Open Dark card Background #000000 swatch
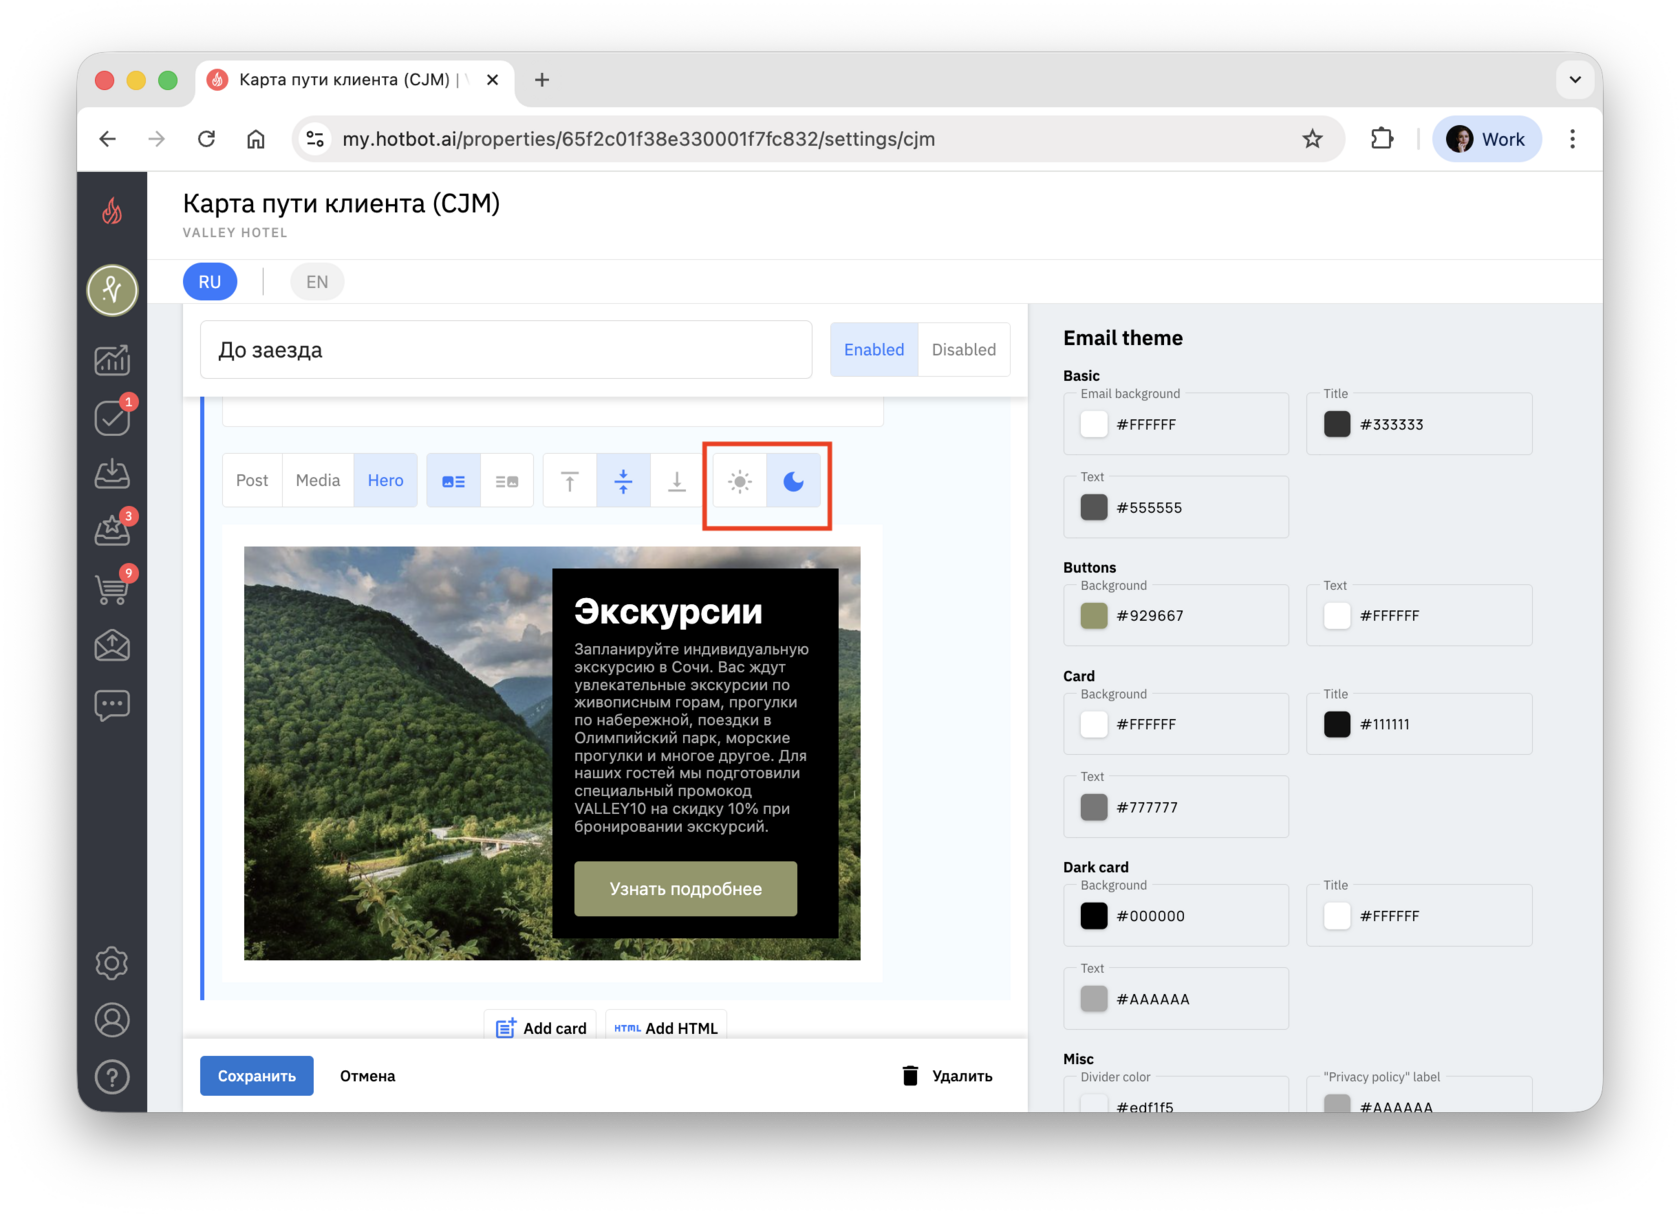This screenshot has height=1214, width=1680. click(x=1094, y=915)
